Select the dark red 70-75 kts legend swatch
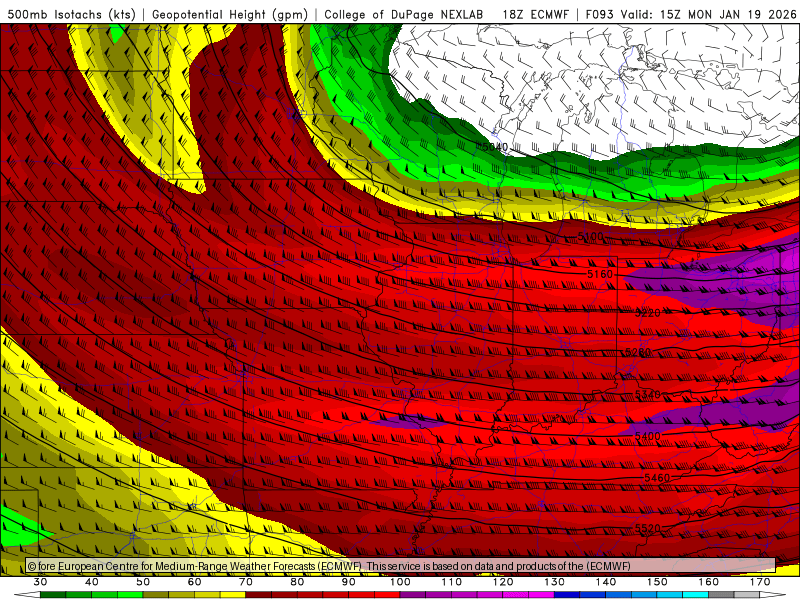 (259, 595)
